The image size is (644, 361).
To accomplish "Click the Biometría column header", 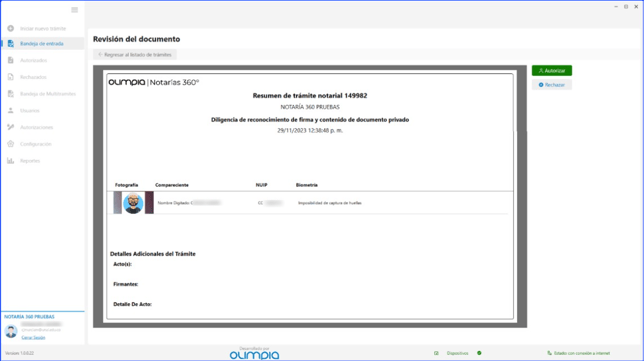I will pos(306,185).
